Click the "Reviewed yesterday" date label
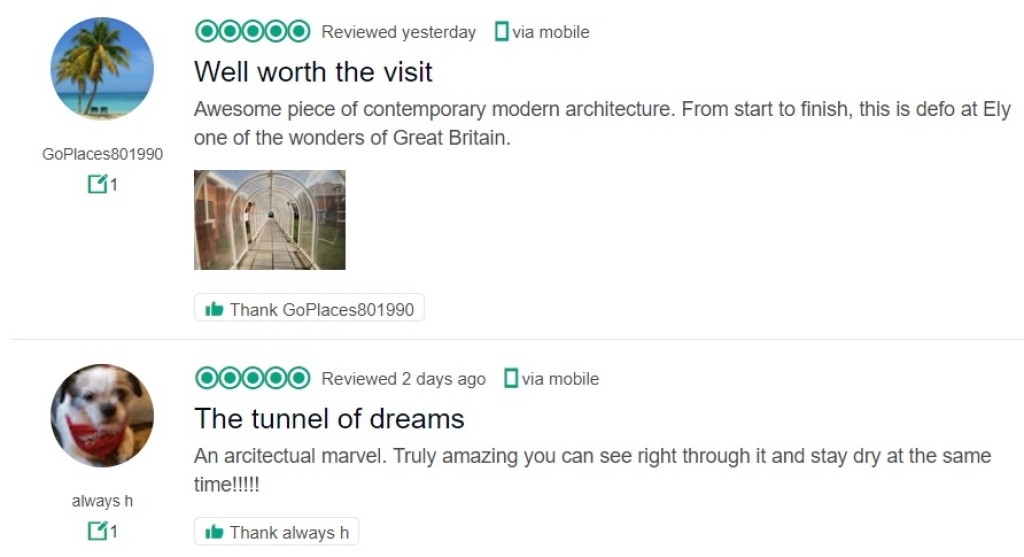 398,32
